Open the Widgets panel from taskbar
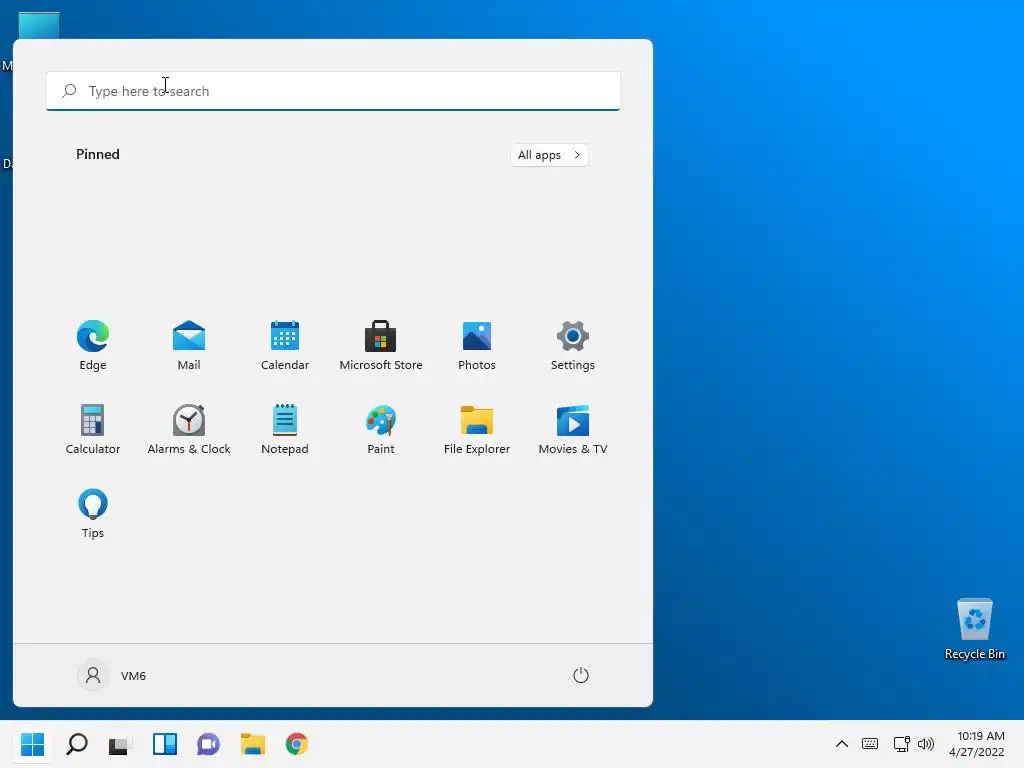 165,744
